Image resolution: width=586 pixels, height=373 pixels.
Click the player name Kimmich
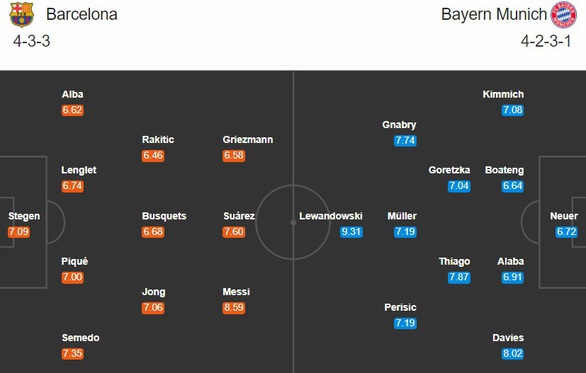click(x=503, y=94)
